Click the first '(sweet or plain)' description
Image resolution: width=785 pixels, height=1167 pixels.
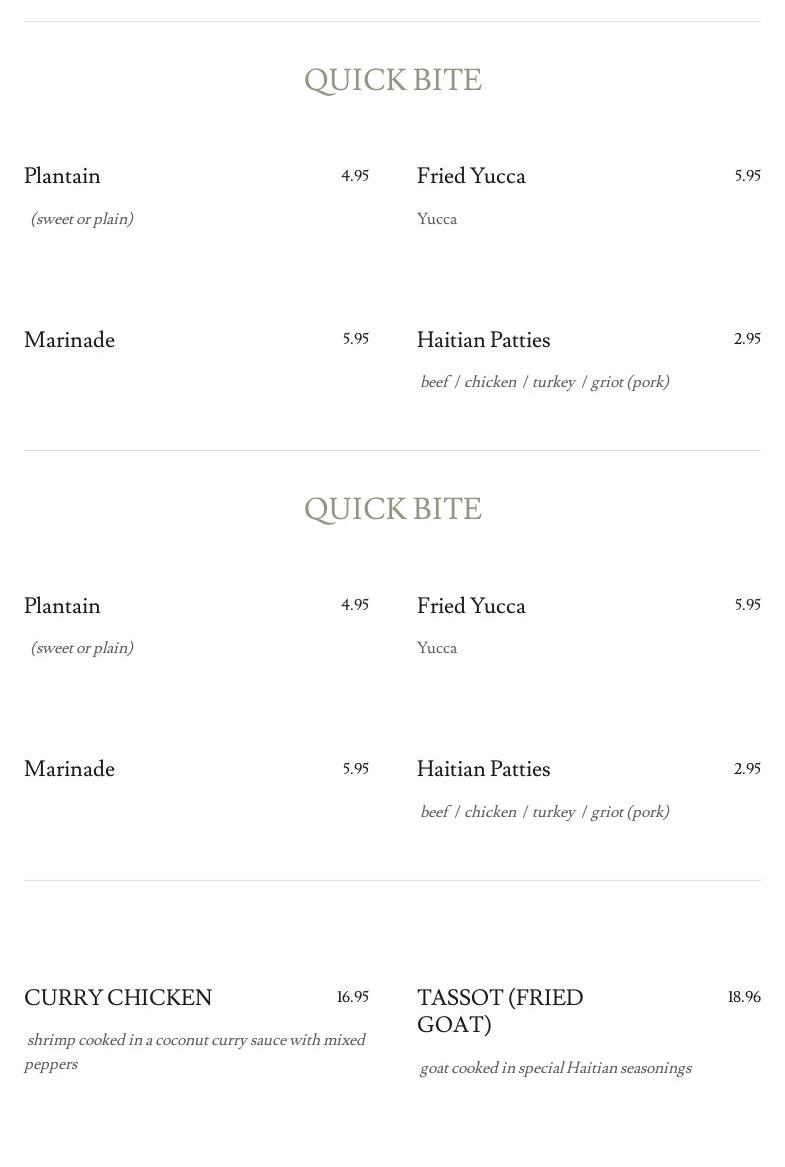[x=82, y=219]
